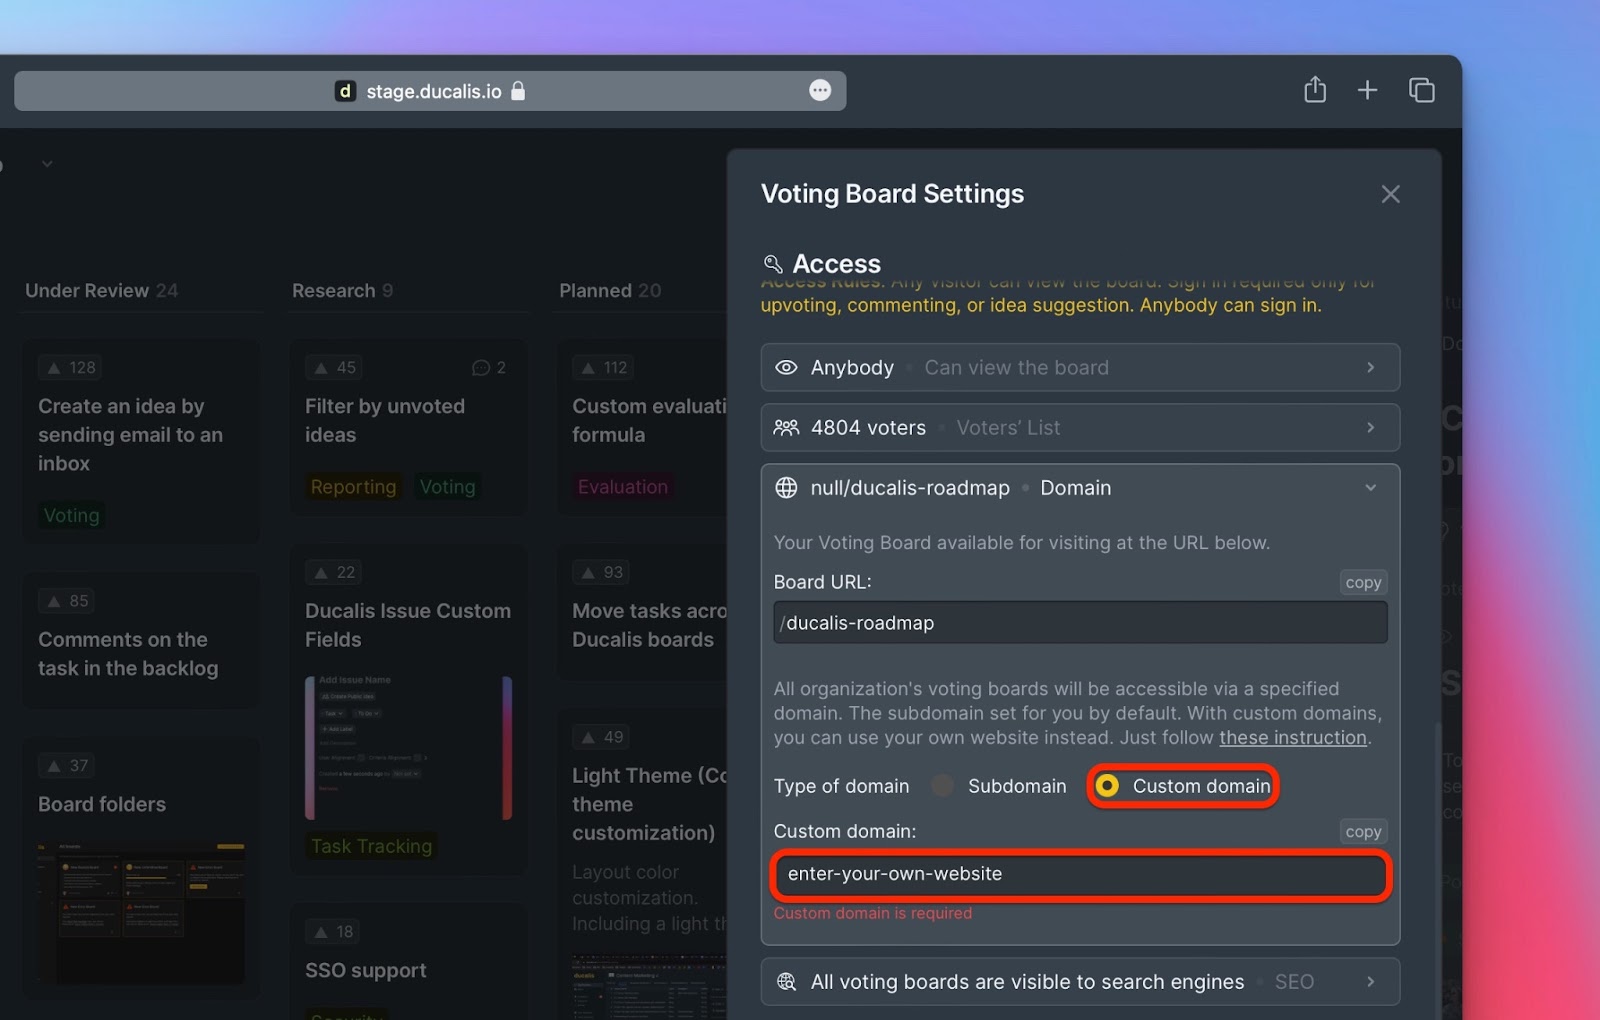Click upvote triangle on 37 card
This screenshot has width=1600, height=1020.
point(54,766)
